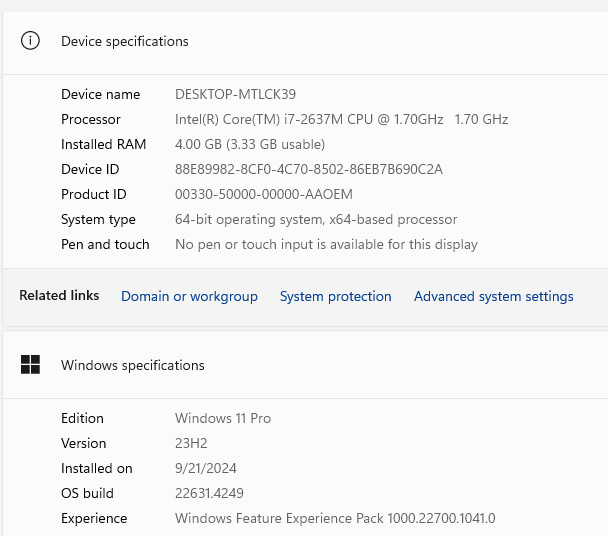This screenshot has height=536, width=608.
Task: Select the OS build value 22631.4249
Action: [209, 493]
